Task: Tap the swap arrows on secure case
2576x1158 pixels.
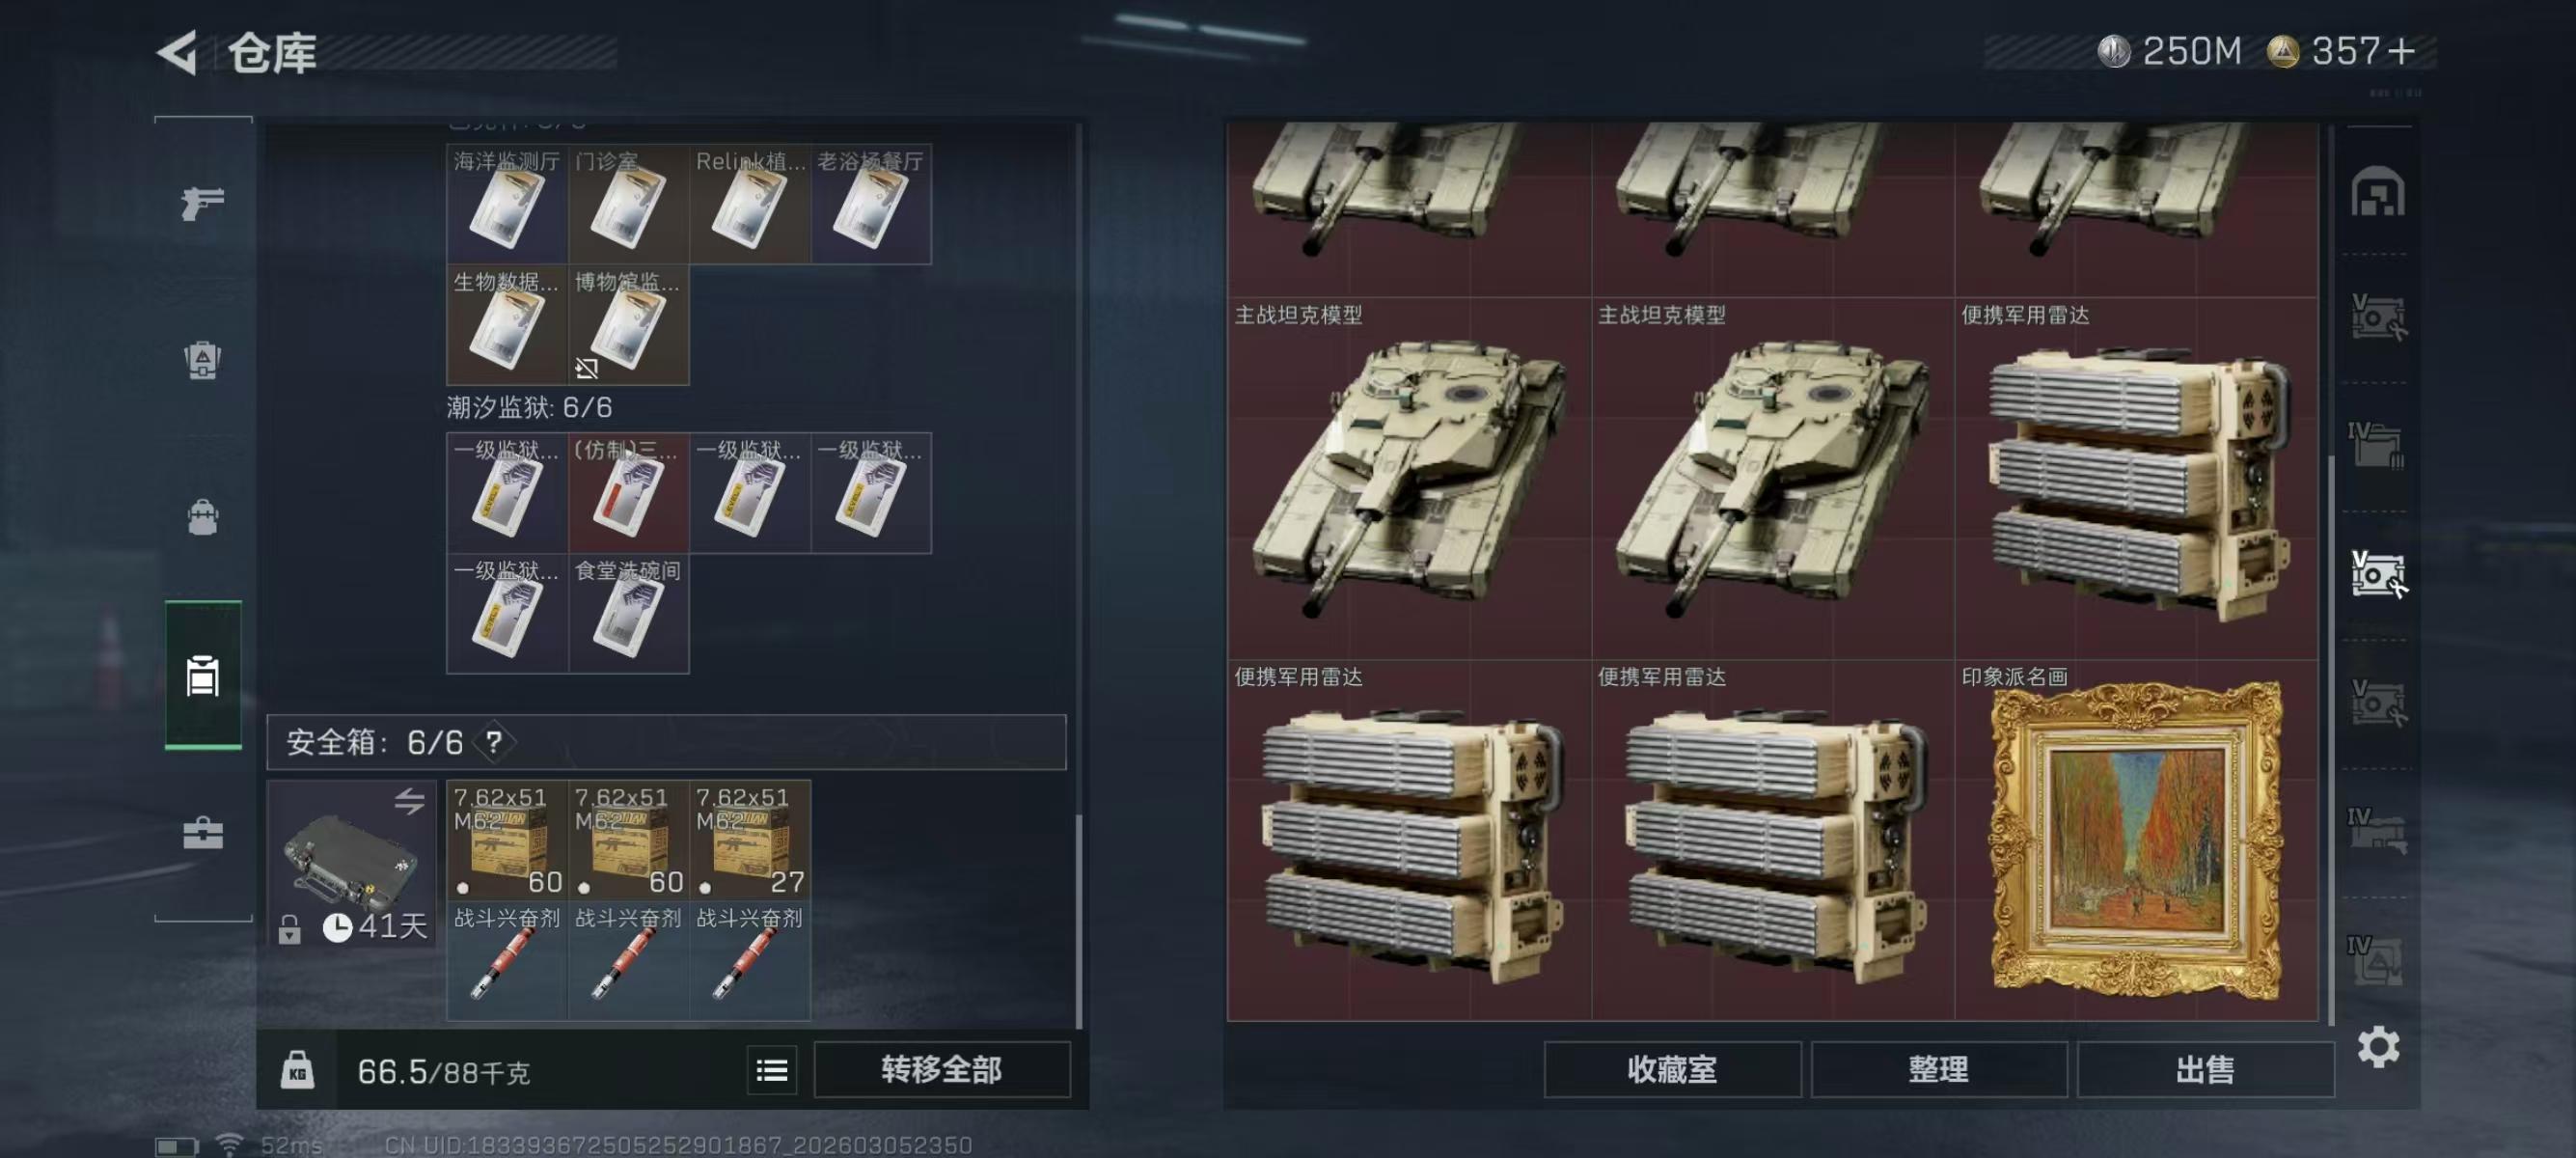Action: (x=409, y=801)
